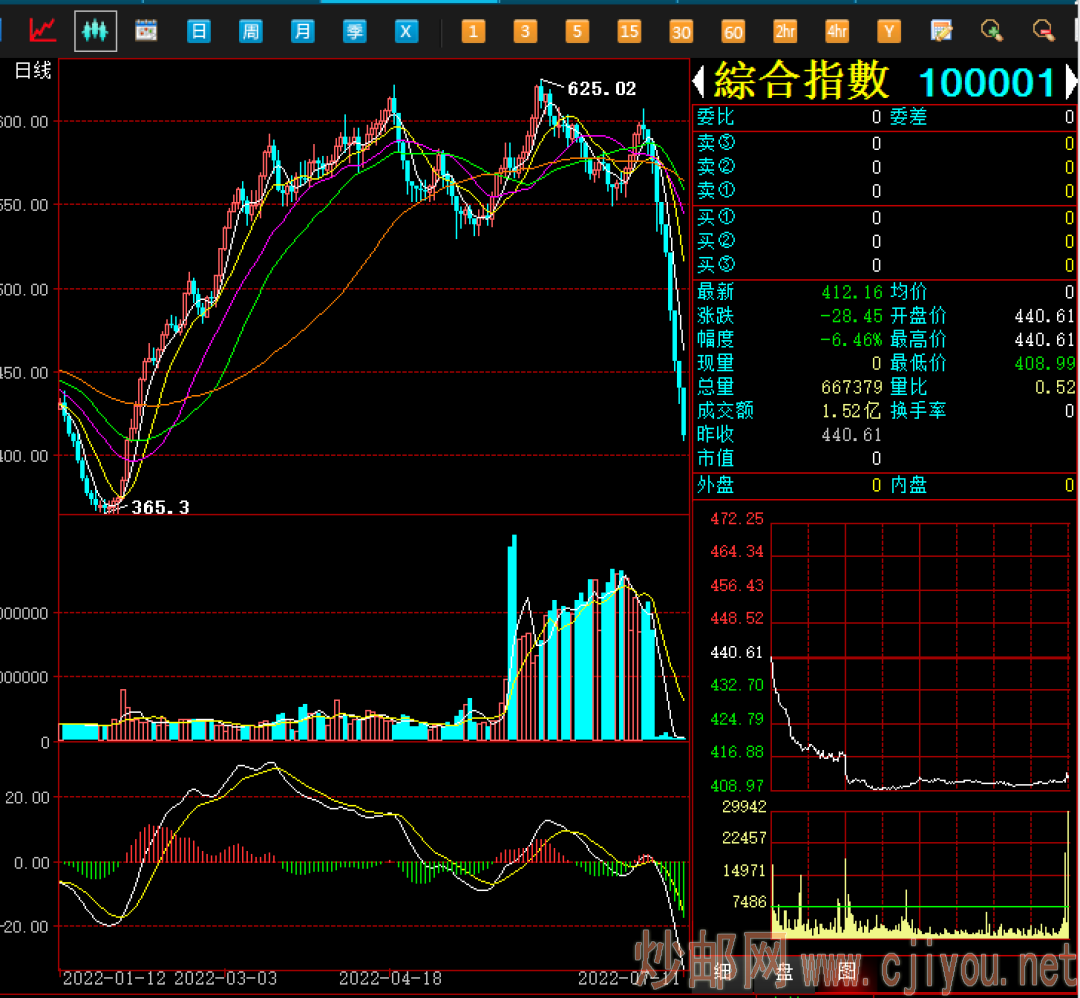Image resolution: width=1080 pixels, height=998 pixels.
Task: Click the 625.02 high price marker
Action: coord(601,89)
